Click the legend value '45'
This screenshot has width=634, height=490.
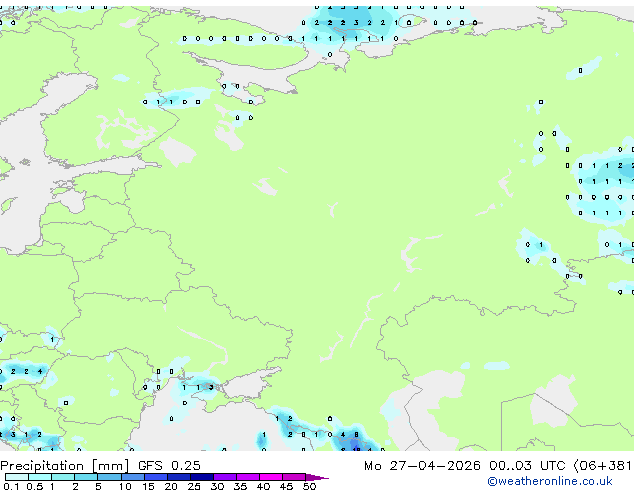coord(286,486)
